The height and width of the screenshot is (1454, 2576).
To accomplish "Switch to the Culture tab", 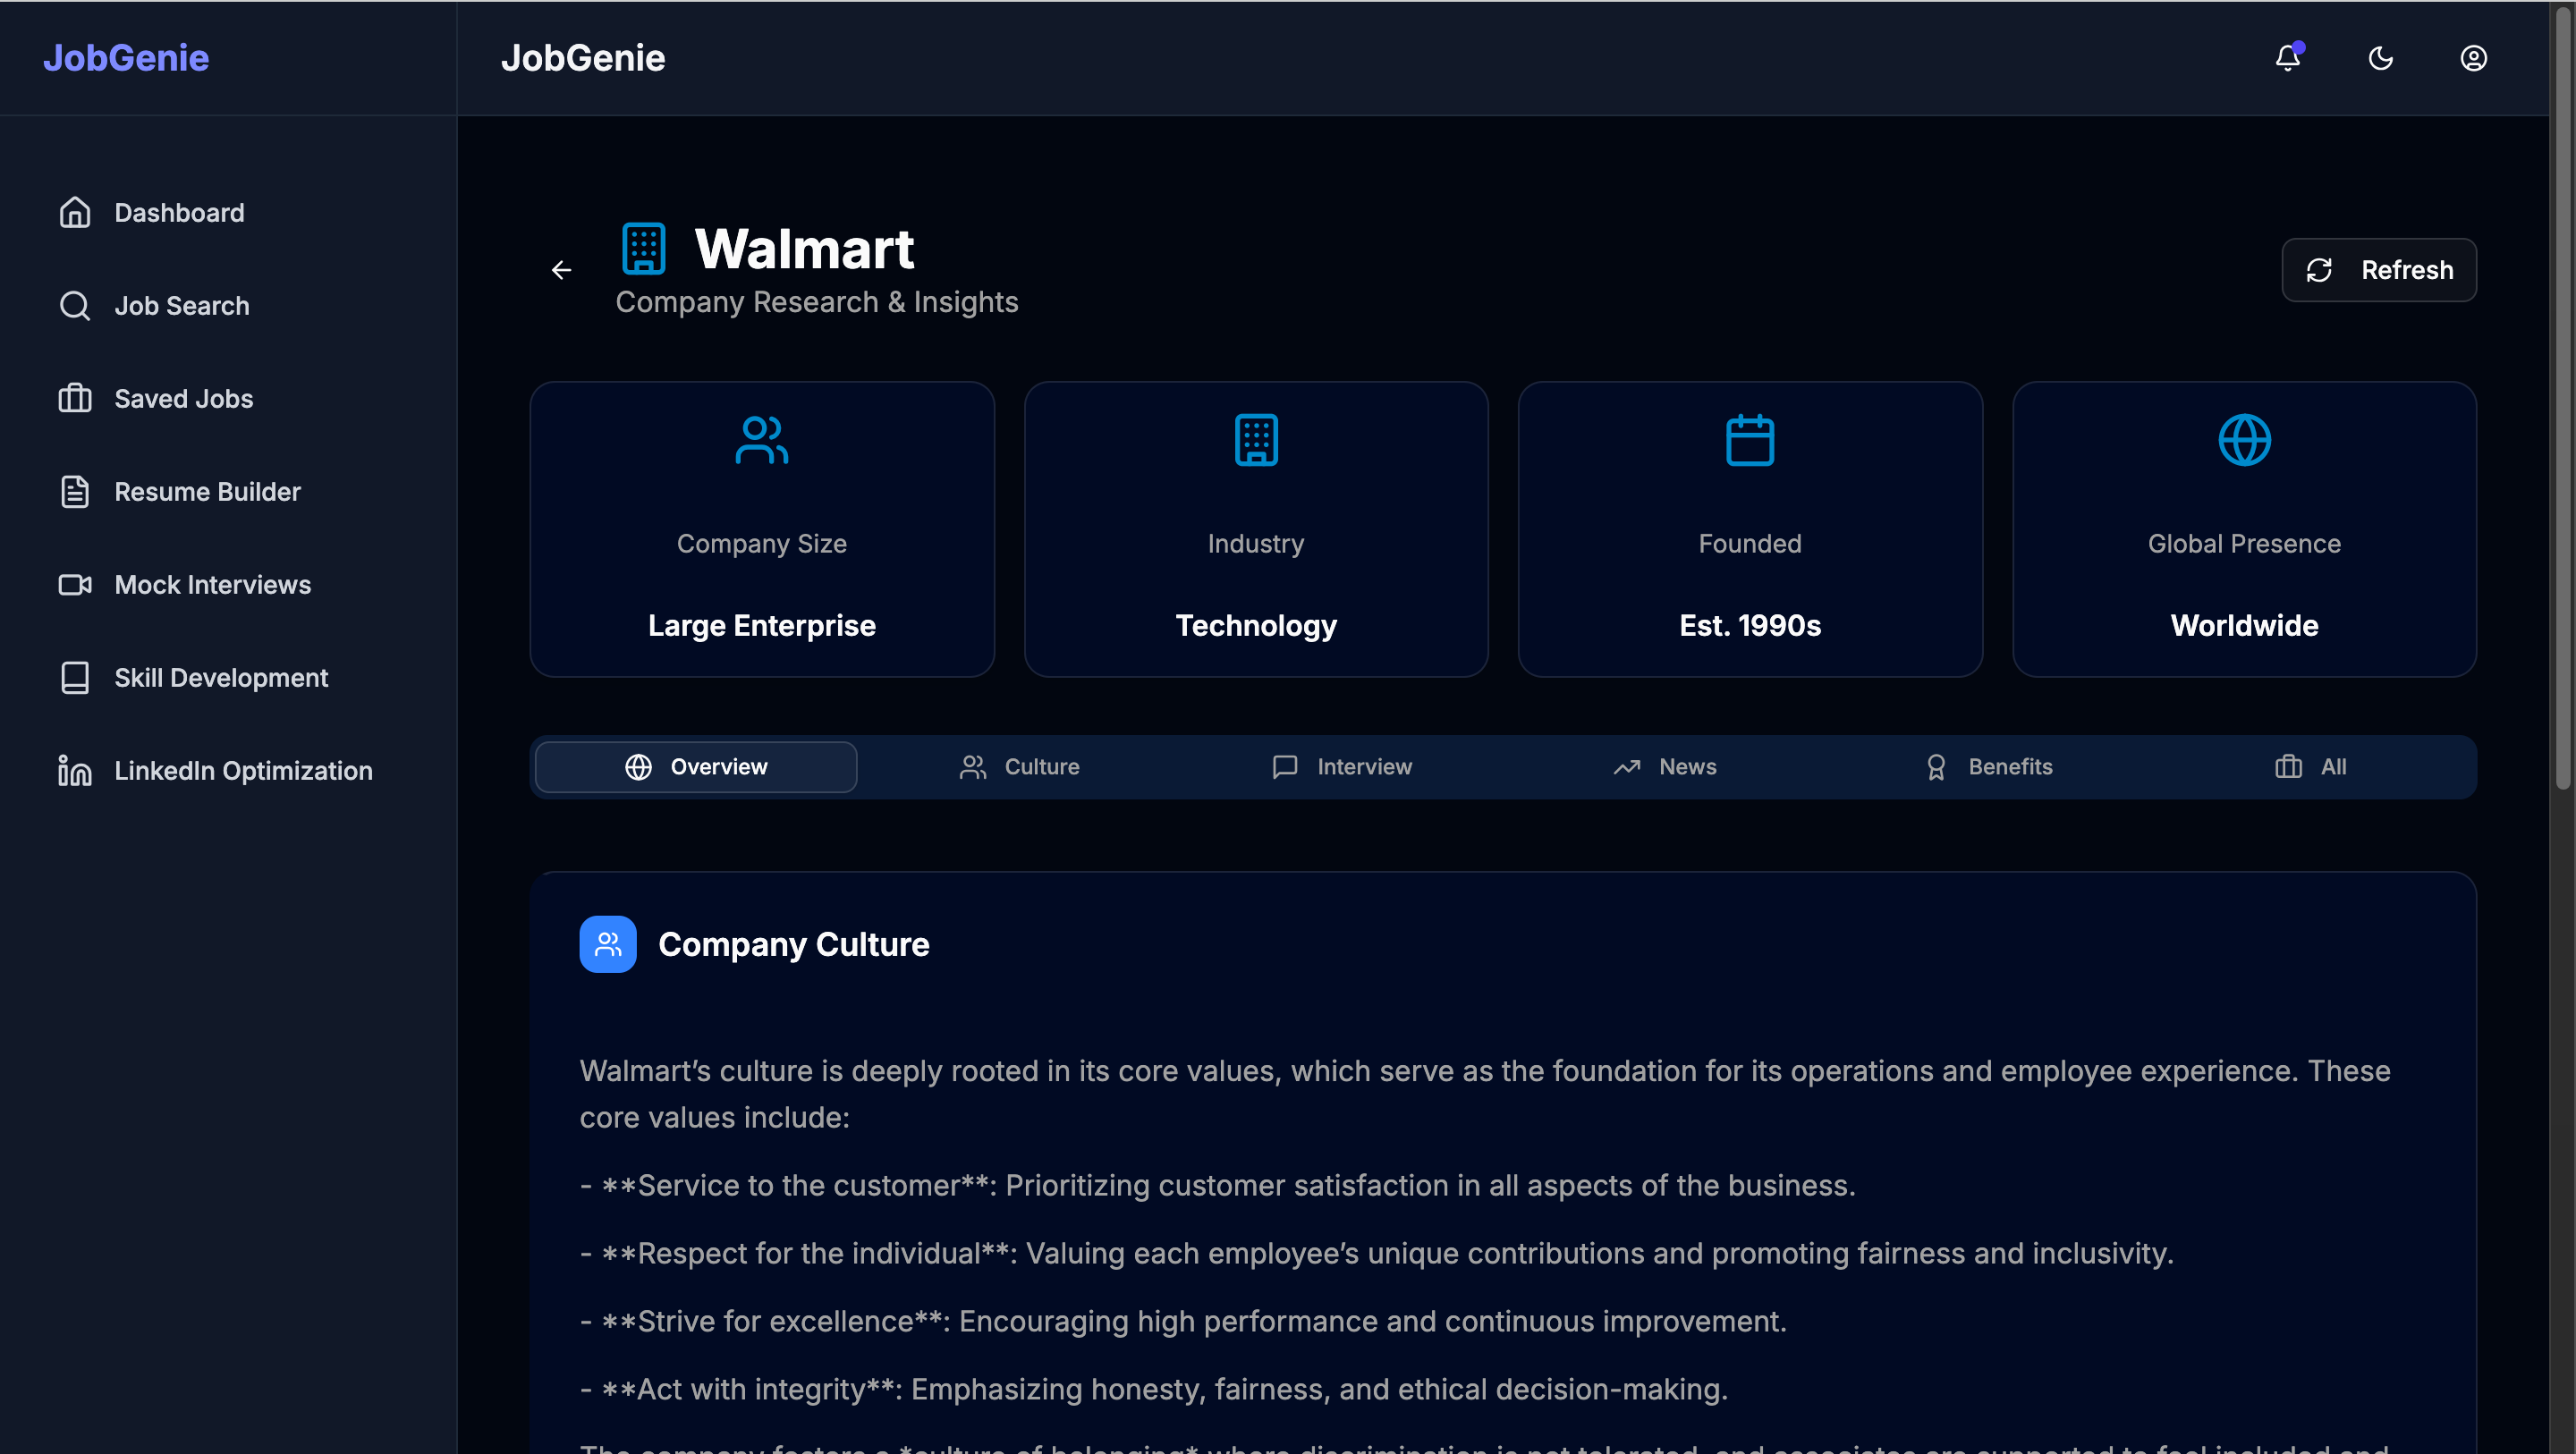I will coord(1019,766).
